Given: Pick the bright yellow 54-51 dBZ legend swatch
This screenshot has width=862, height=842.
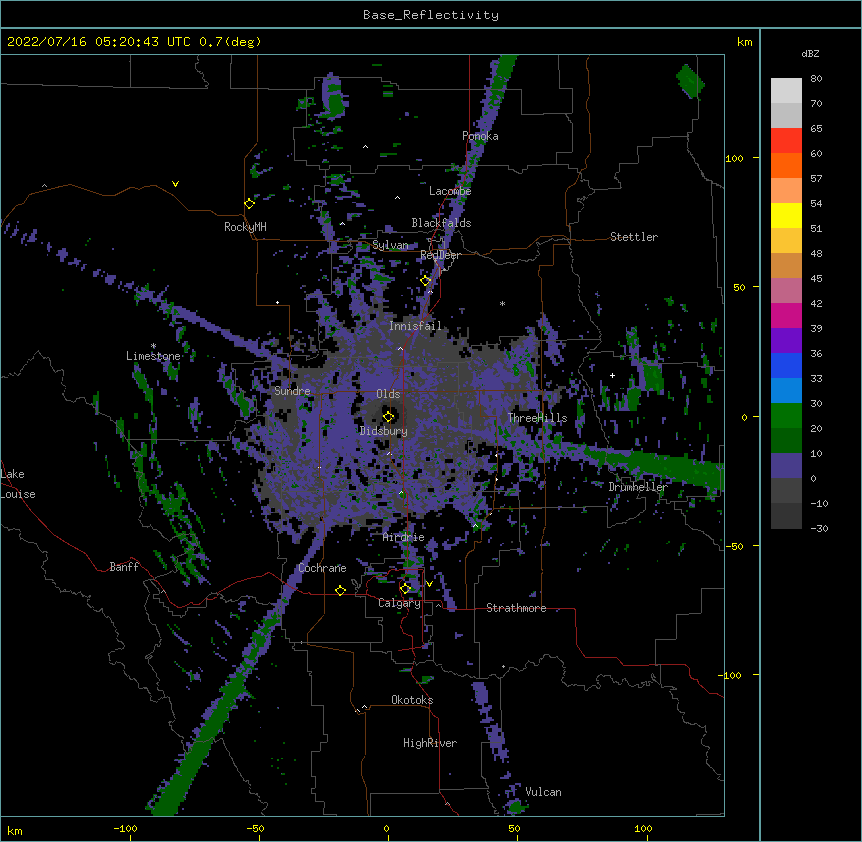Looking at the screenshot, I should click(x=786, y=215).
